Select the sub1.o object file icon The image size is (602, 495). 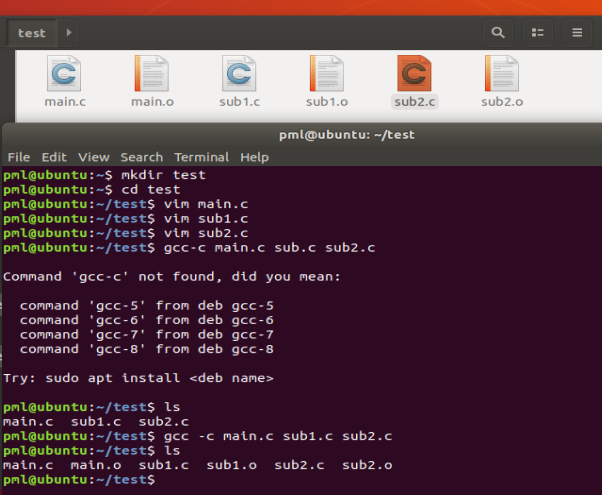[x=327, y=73]
